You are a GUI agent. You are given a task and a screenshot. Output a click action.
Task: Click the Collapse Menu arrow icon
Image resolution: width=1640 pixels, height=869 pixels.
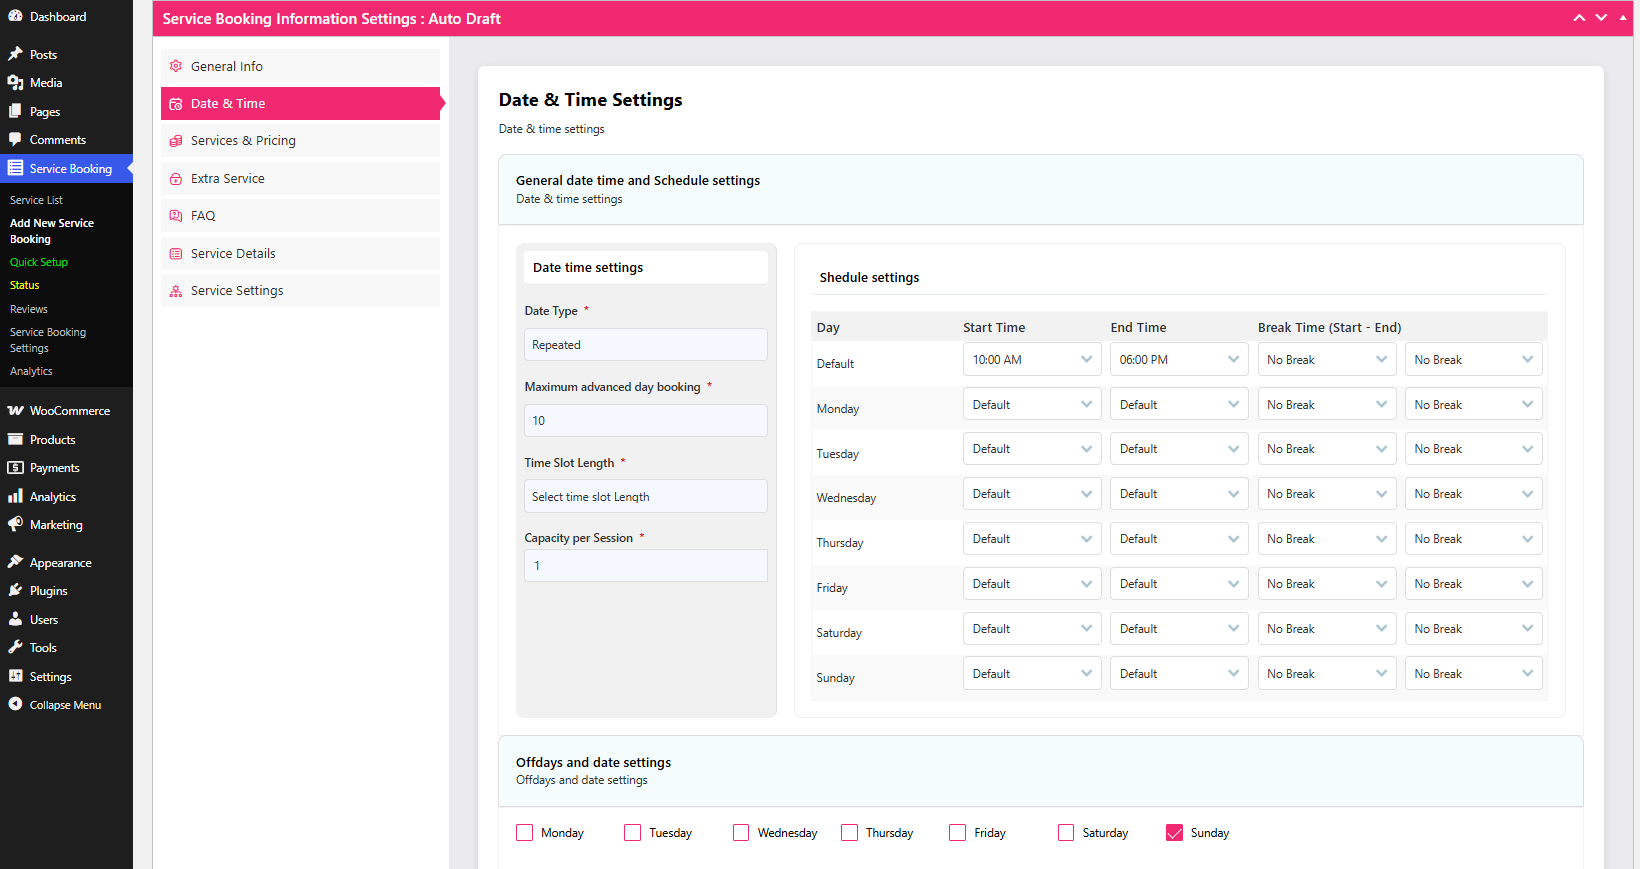(x=15, y=705)
